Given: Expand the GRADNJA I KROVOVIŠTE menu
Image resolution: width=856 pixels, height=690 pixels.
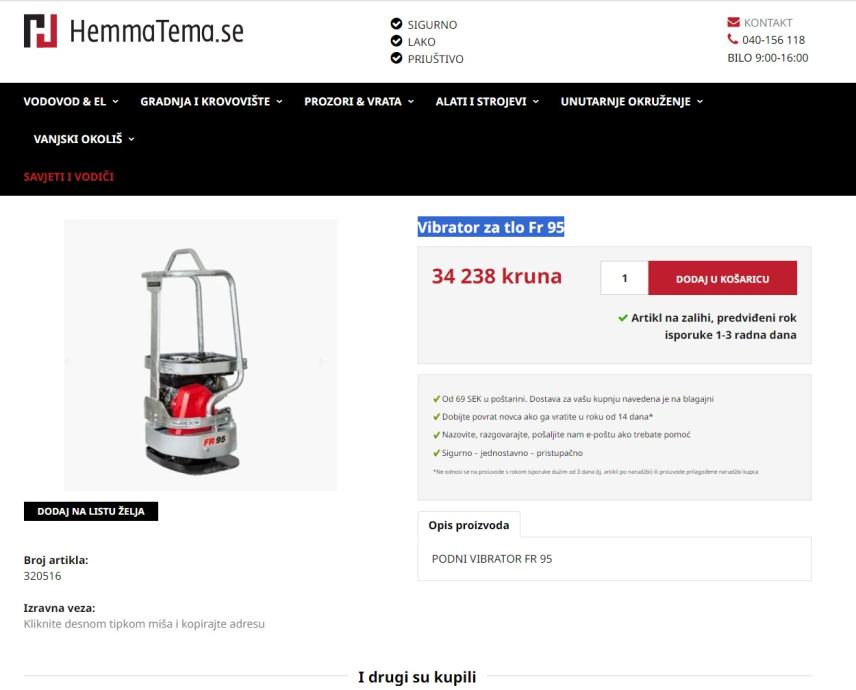Looking at the screenshot, I should (211, 102).
